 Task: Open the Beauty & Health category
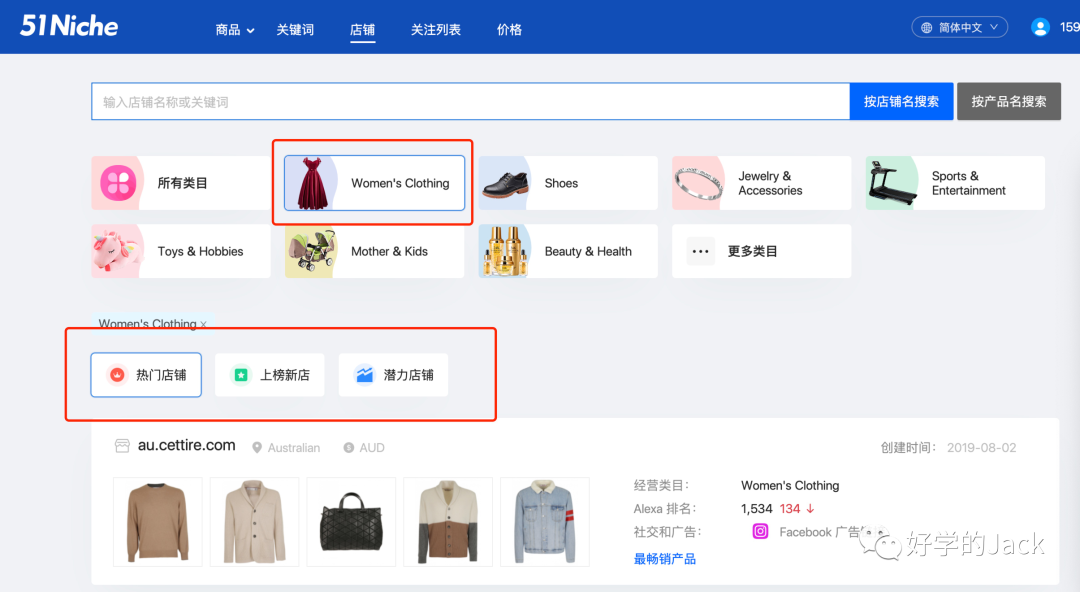pyautogui.click(x=568, y=251)
